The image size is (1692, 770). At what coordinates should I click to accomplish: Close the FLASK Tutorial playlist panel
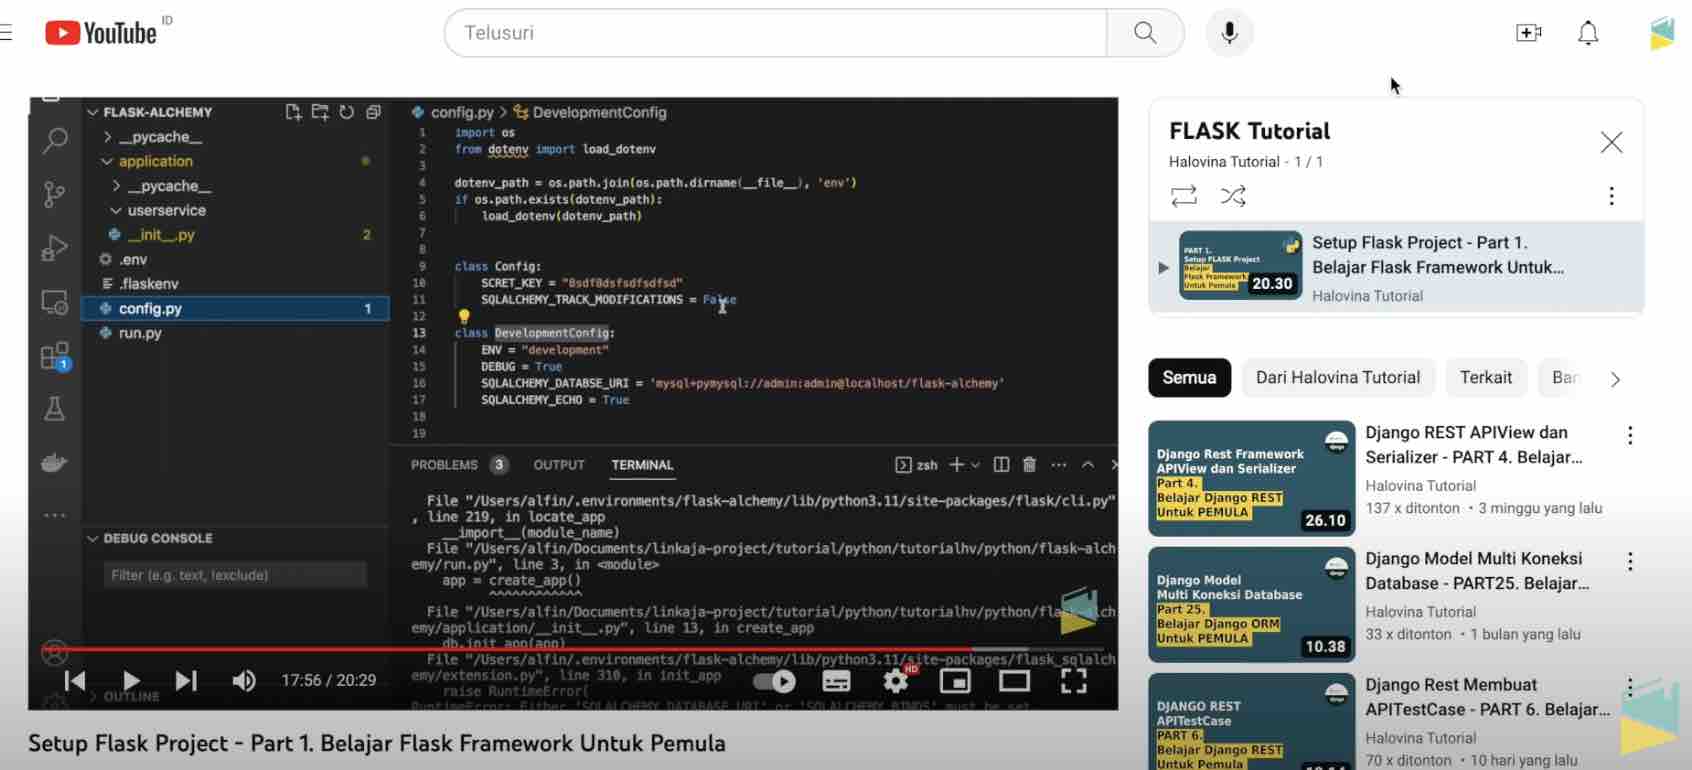click(x=1611, y=142)
